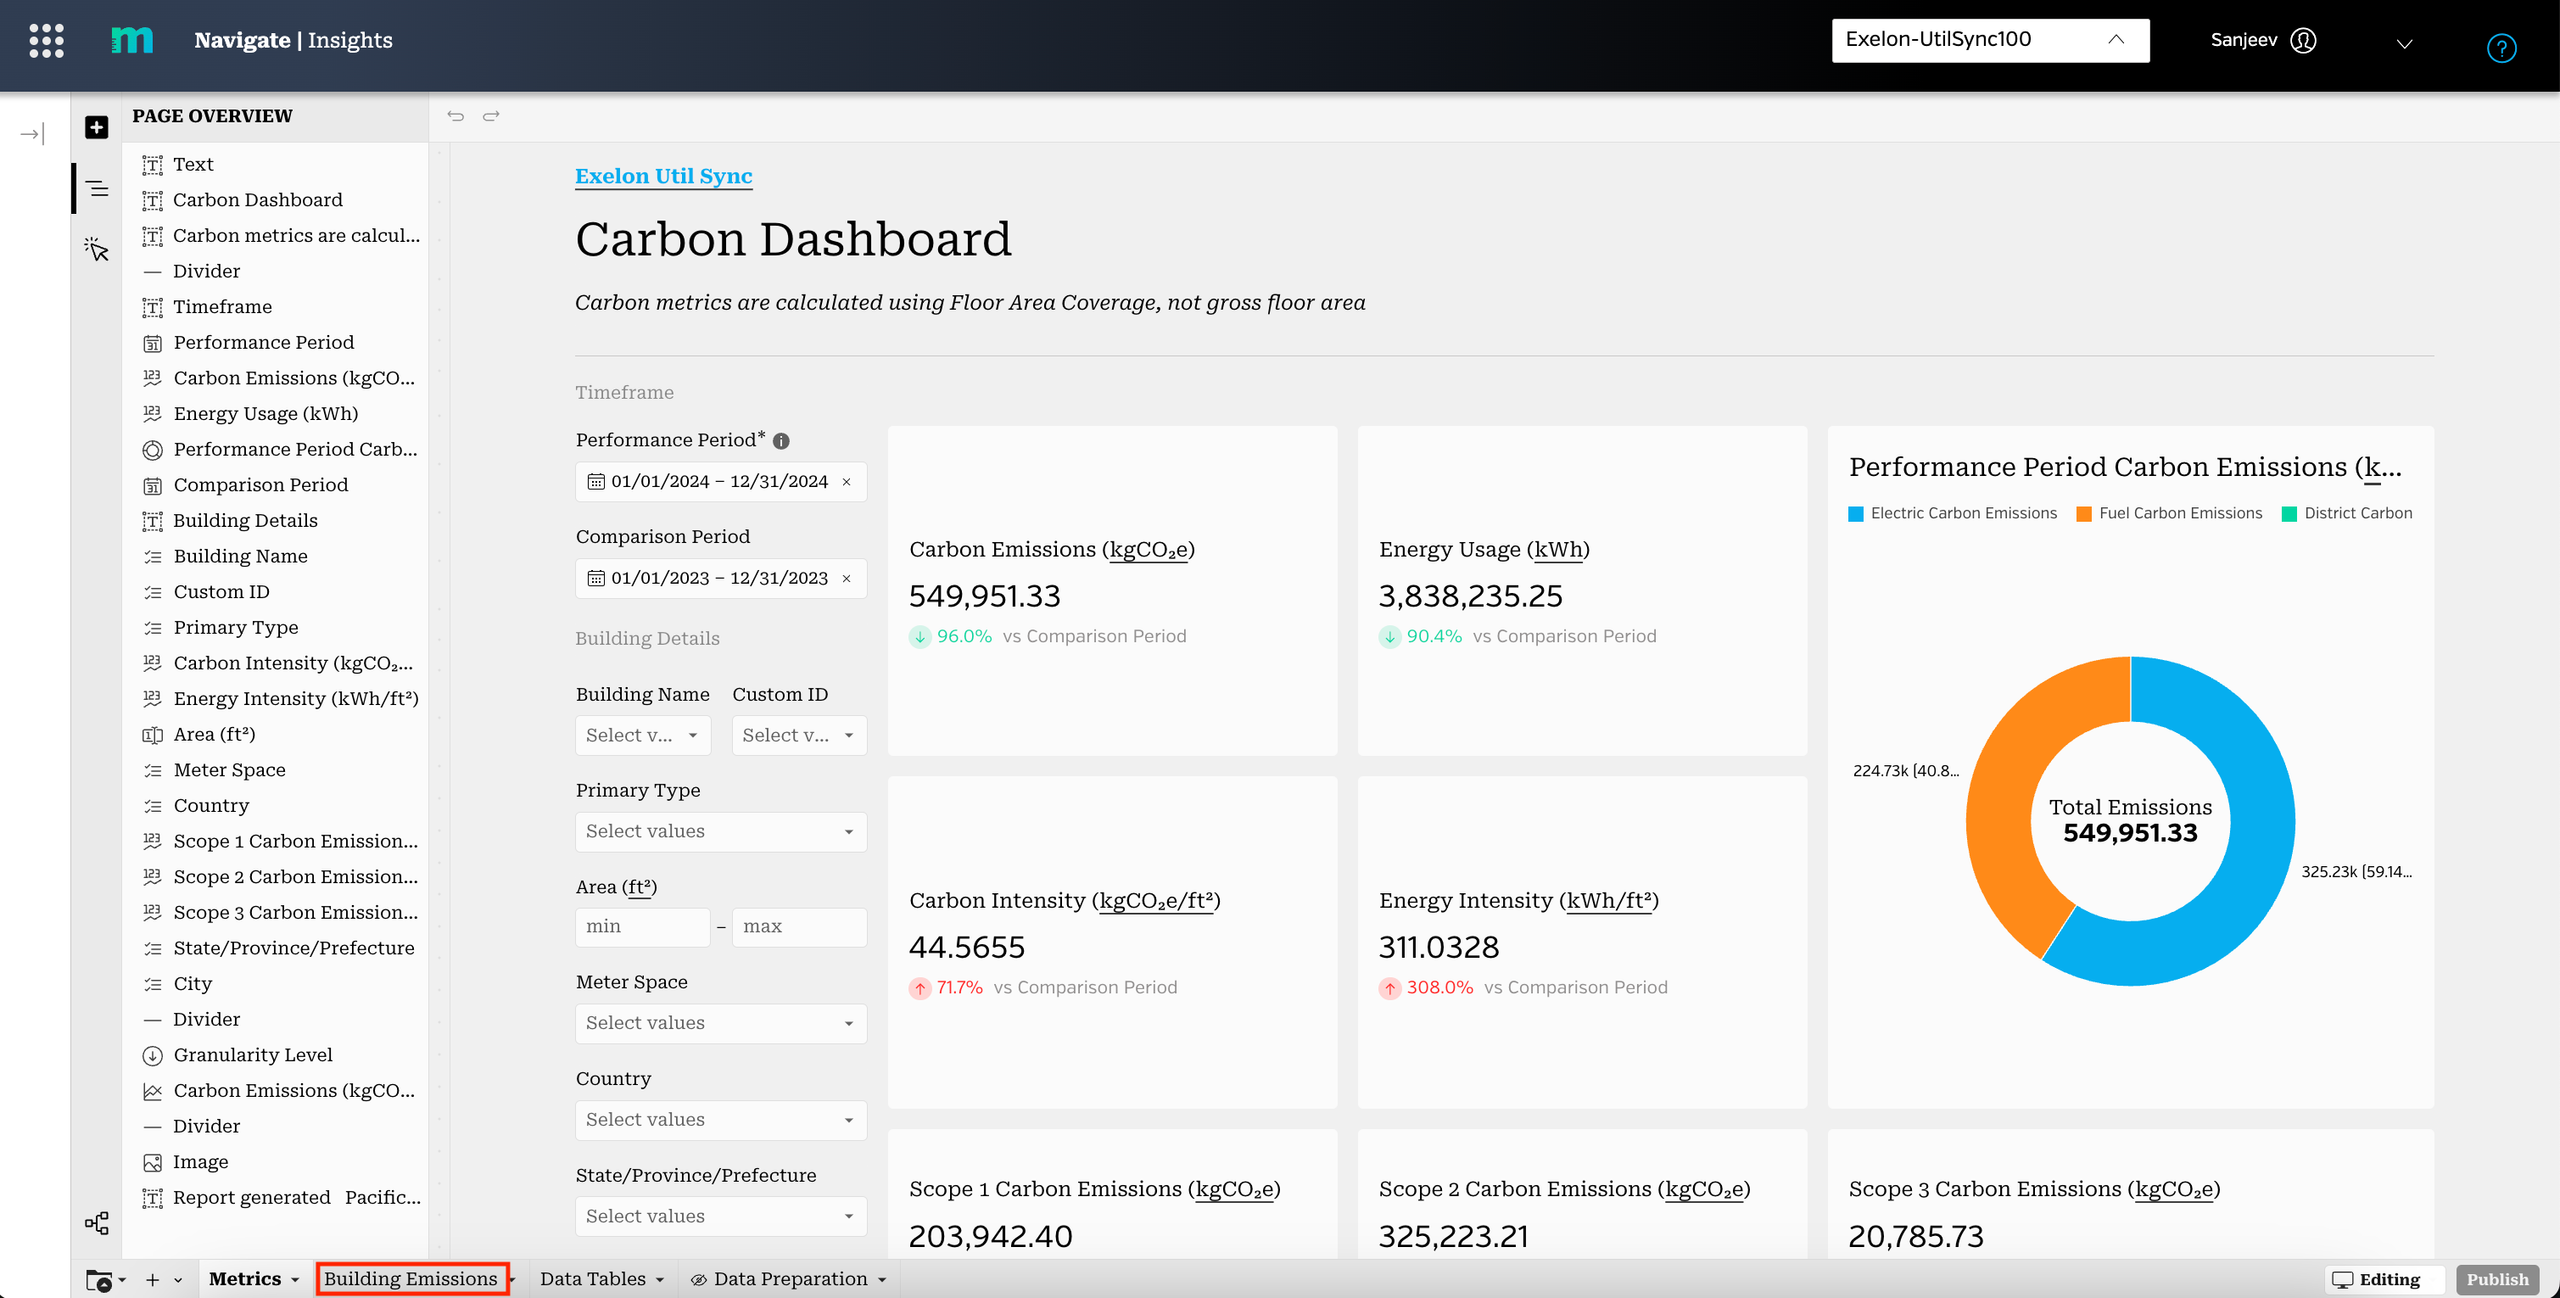Screen dimensions: 2560x1298
Task: Expand the page list chevron next to plus
Action: point(178,1280)
